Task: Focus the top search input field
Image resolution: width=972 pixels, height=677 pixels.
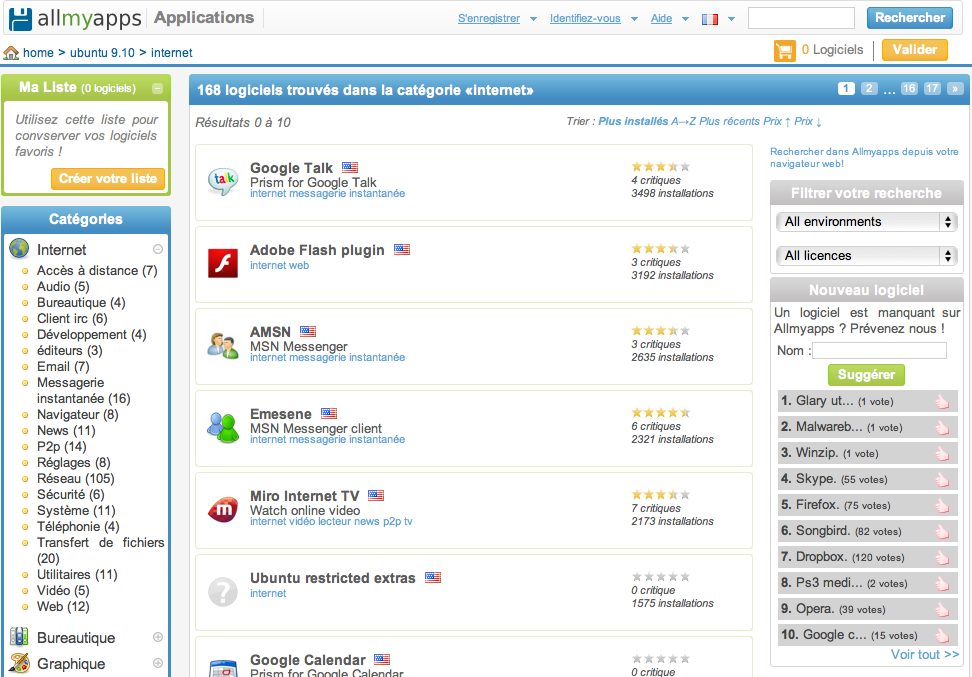Action: tap(801, 18)
